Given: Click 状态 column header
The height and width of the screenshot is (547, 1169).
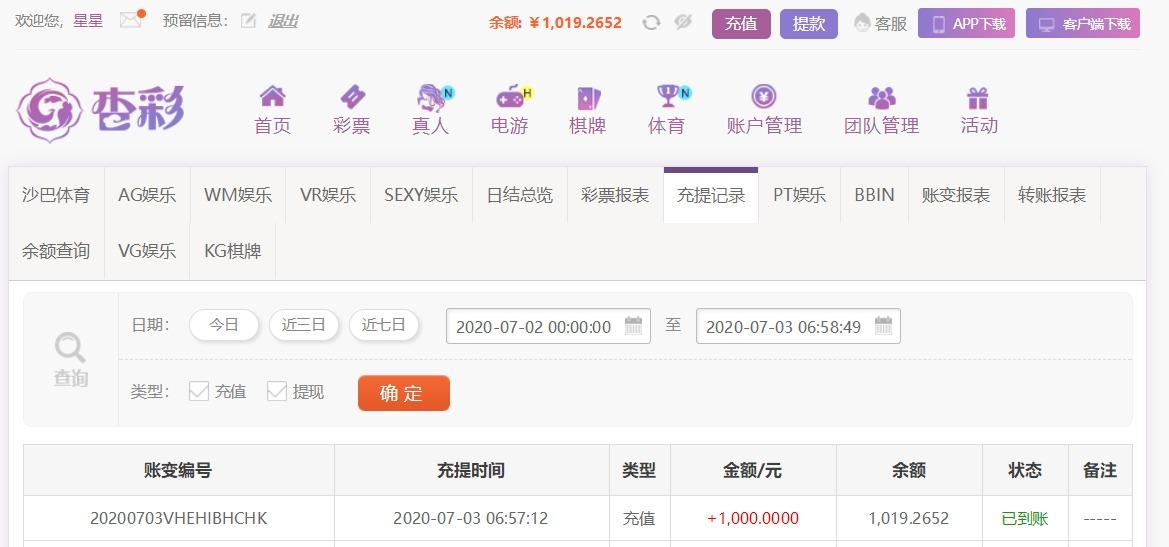Looking at the screenshot, I should pos(1025,470).
